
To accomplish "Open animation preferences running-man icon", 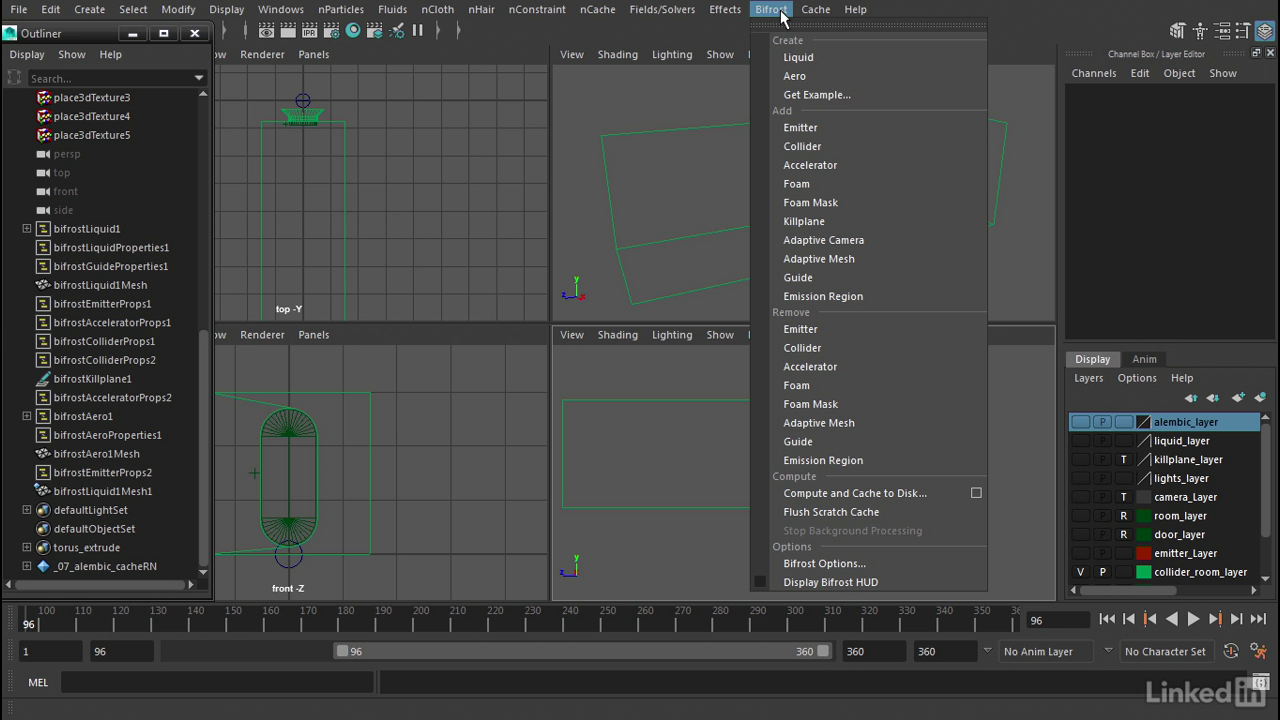I will [x=1257, y=651].
